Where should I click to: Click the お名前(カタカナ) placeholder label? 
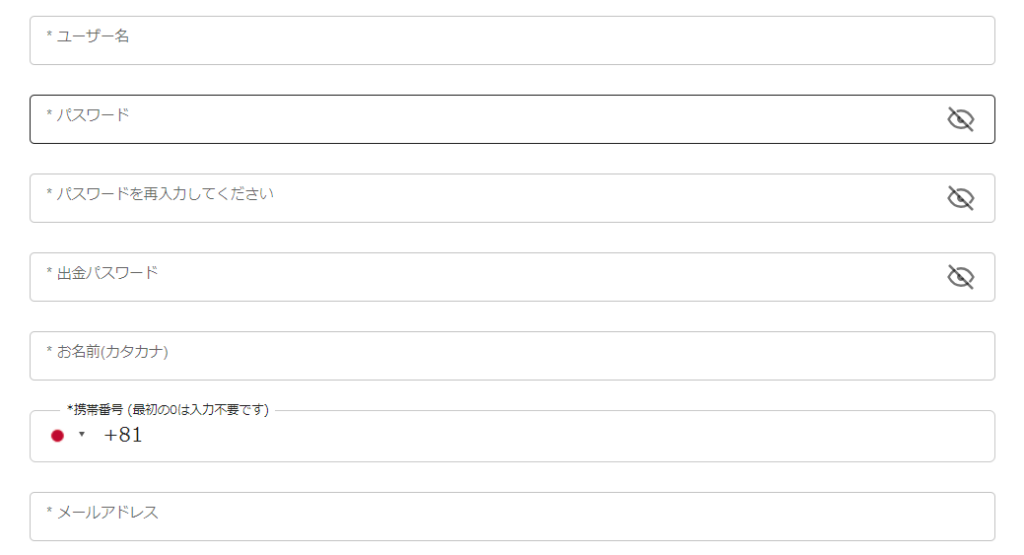point(107,352)
